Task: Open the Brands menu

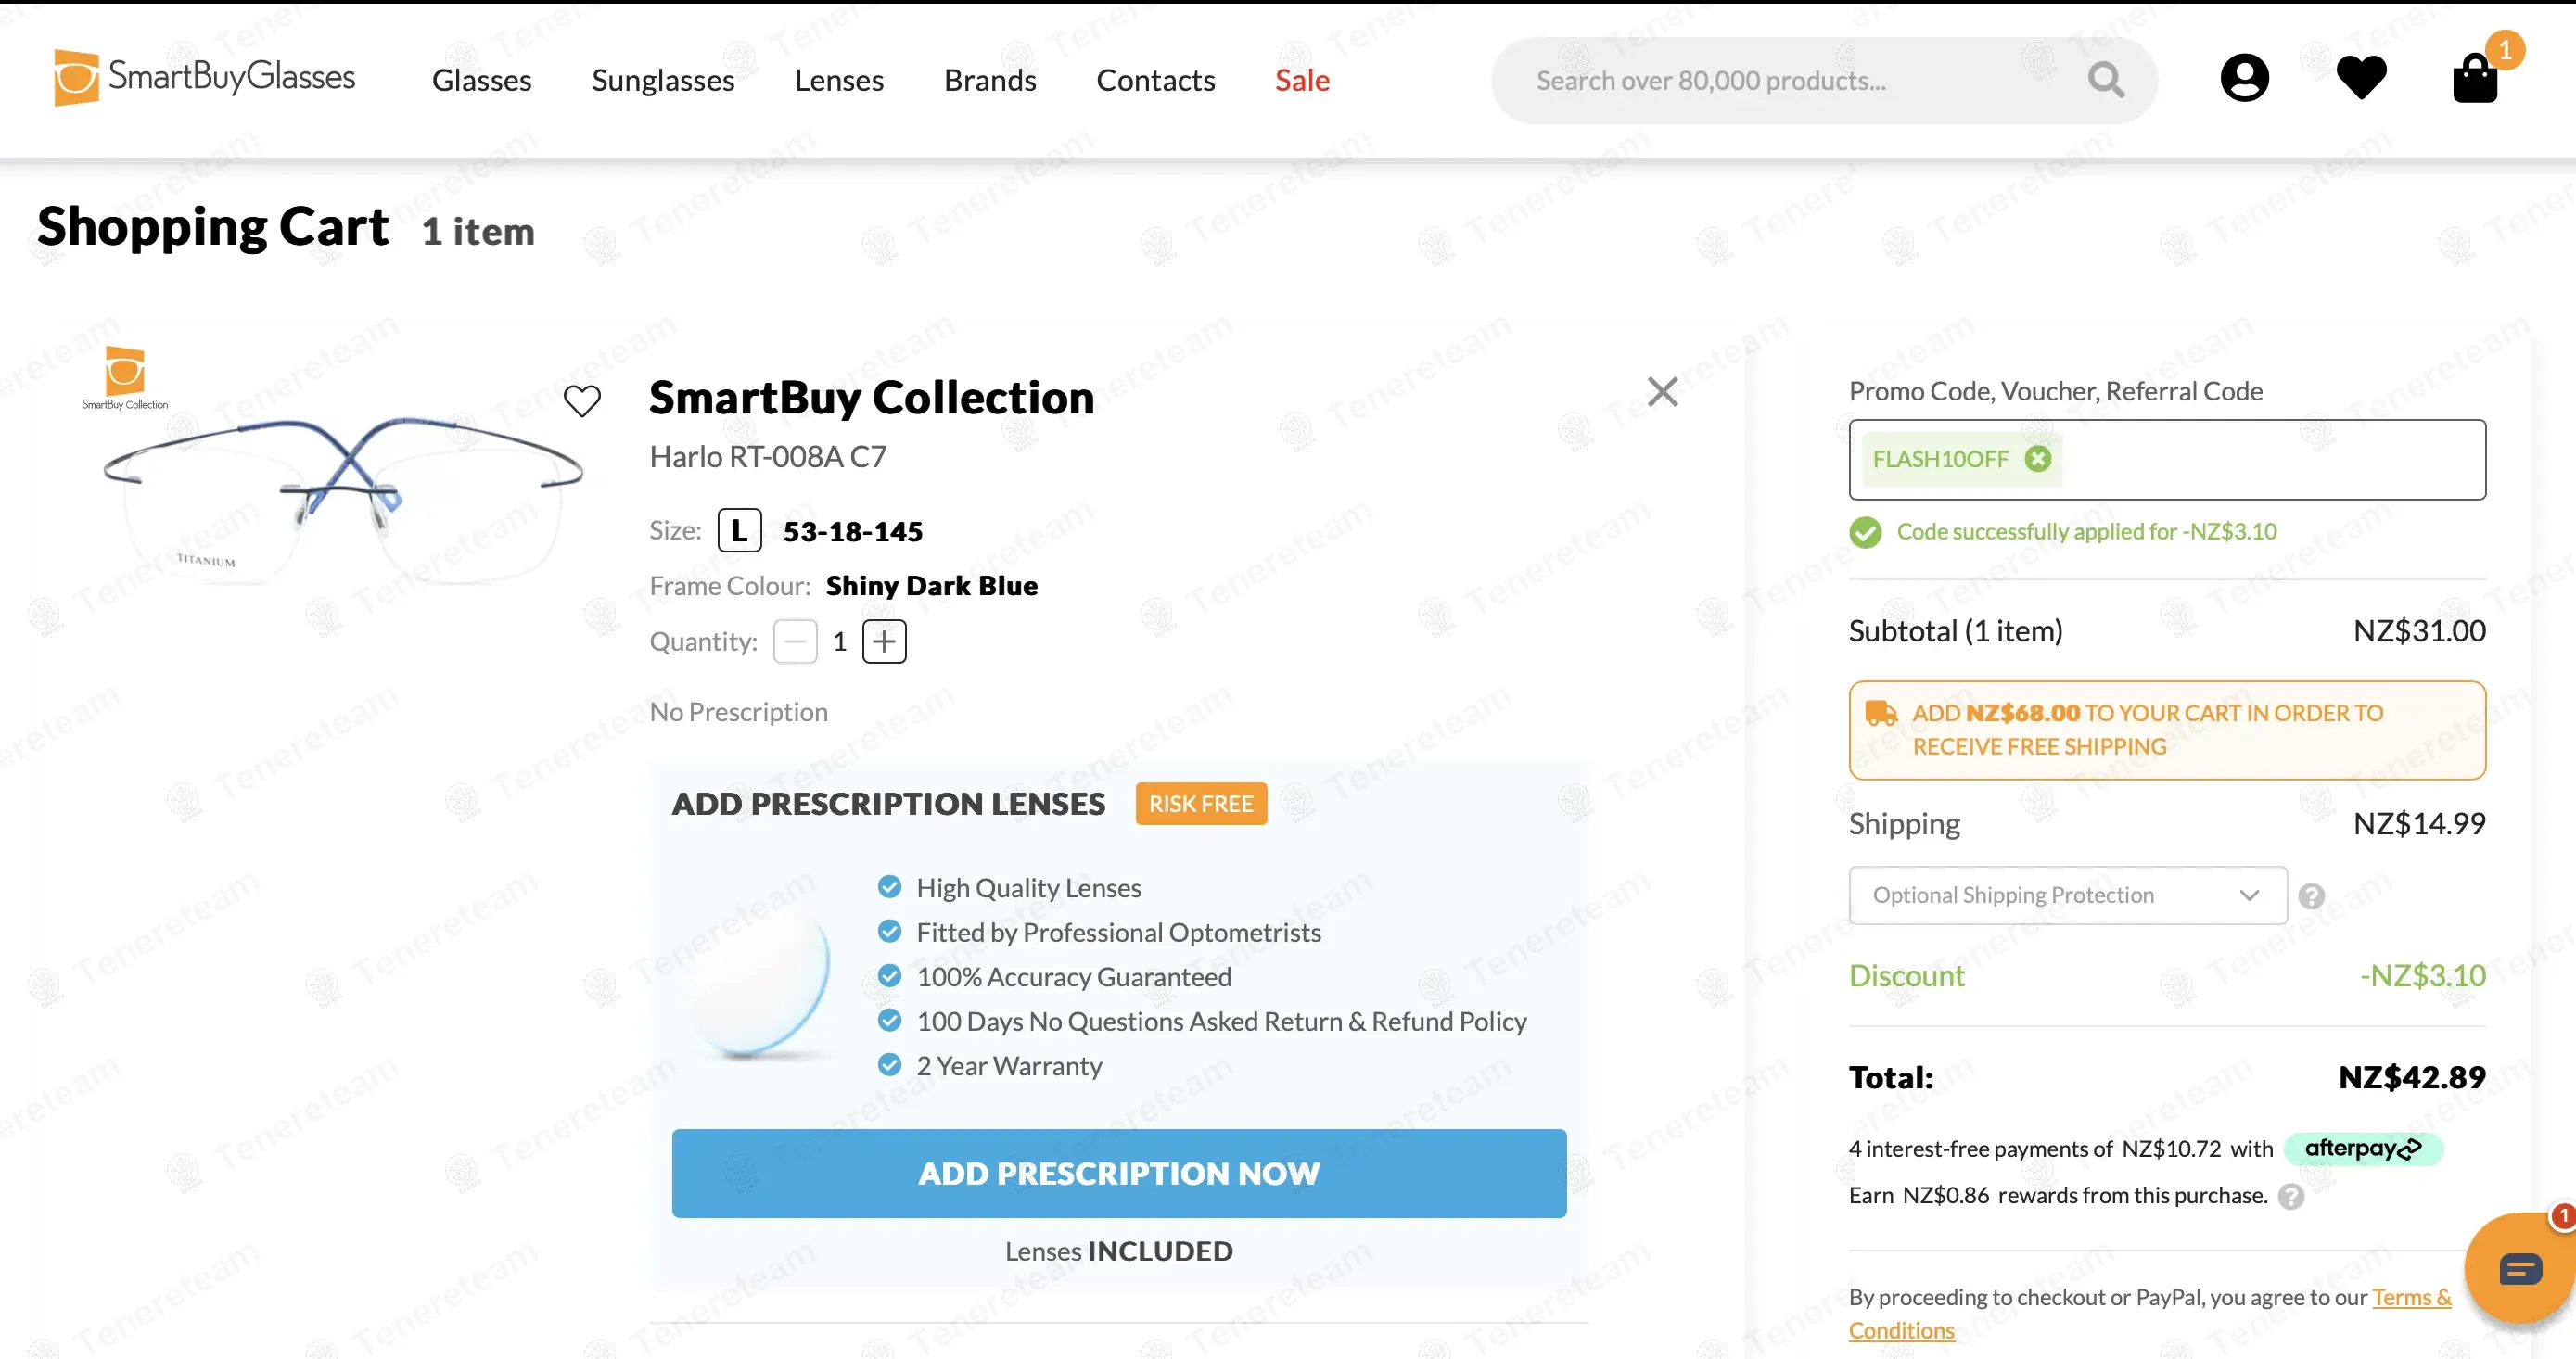Action: pyautogui.click(x=990, y=80)
